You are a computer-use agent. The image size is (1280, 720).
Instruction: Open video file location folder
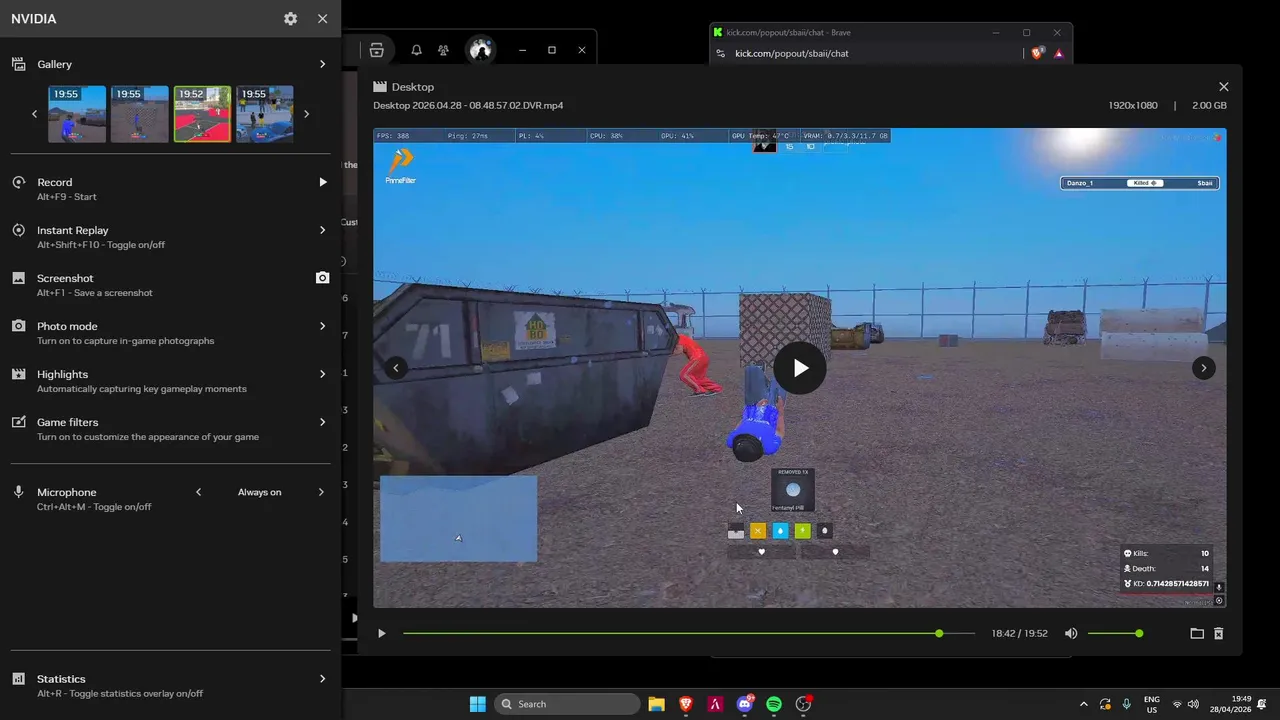point(1196,633)
